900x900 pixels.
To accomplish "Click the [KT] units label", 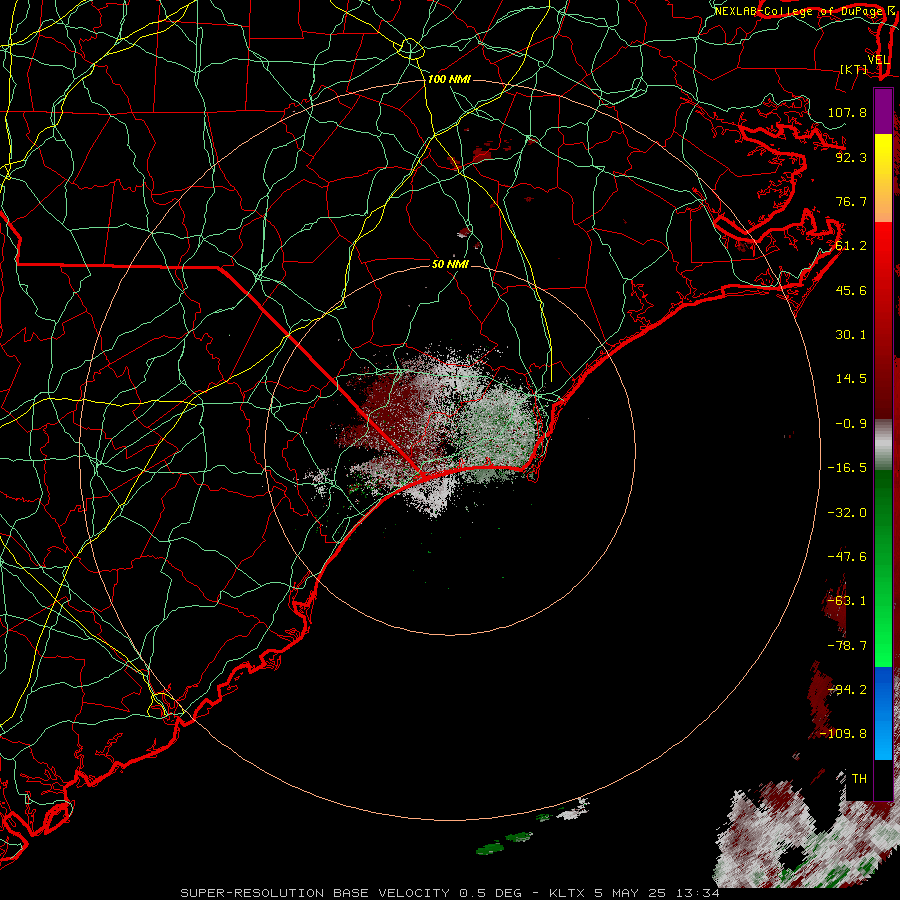I will [x=854, y=69].
